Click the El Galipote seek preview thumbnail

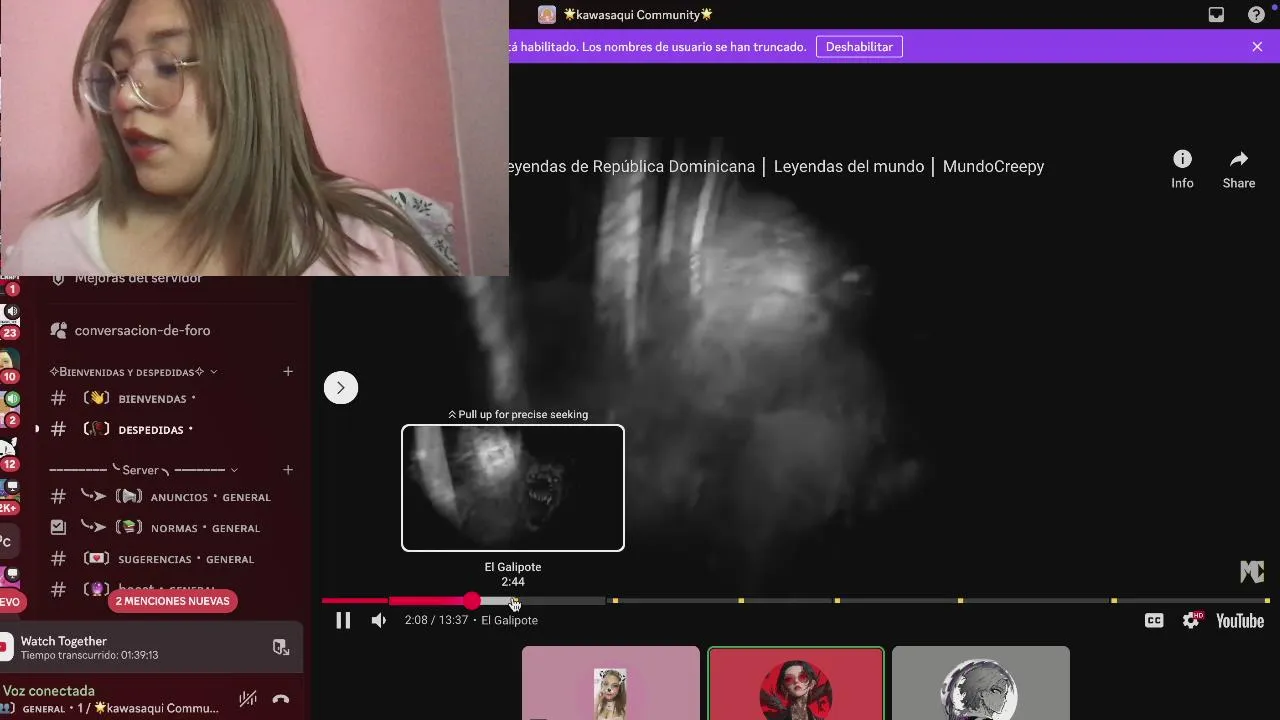pyautogui.click(x=513, y=488)
